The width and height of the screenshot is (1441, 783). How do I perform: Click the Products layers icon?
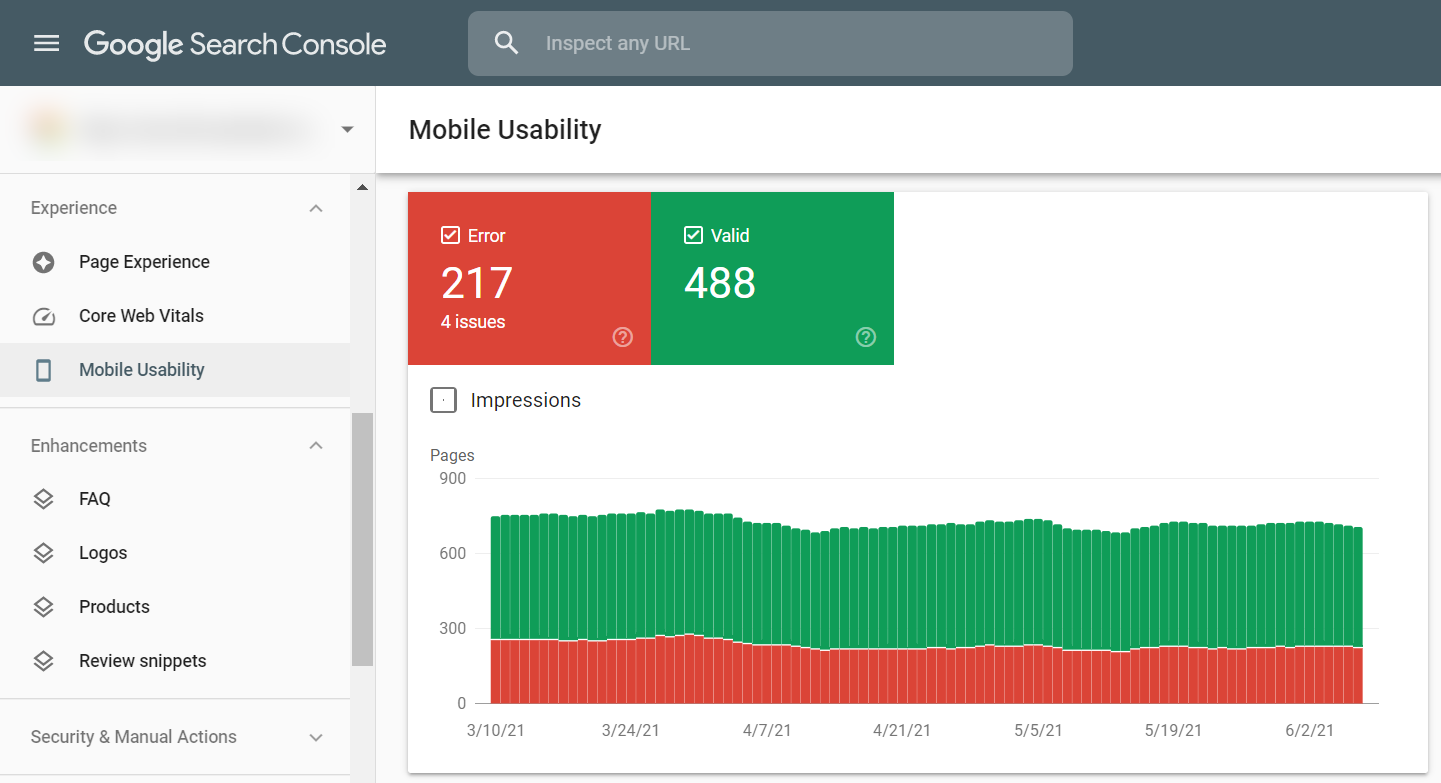(43, 607)
